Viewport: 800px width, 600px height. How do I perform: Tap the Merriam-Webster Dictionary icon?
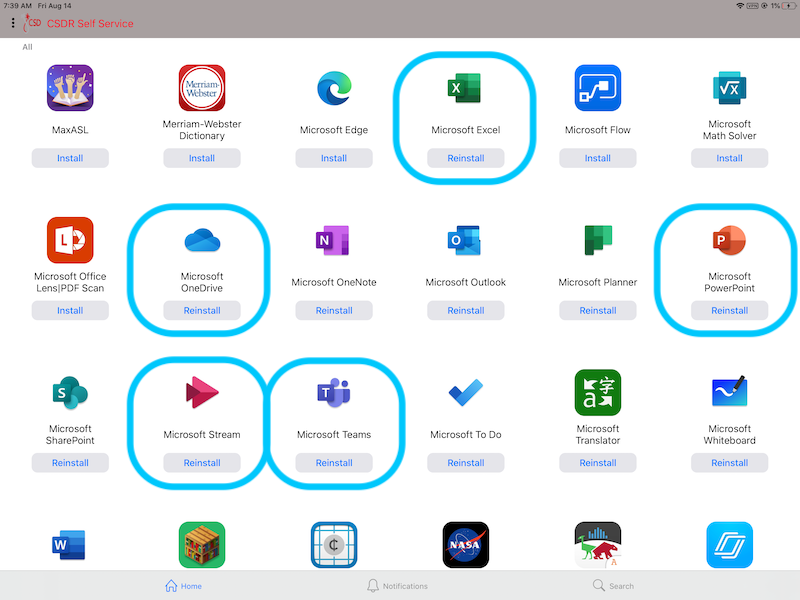pos(202,88)
